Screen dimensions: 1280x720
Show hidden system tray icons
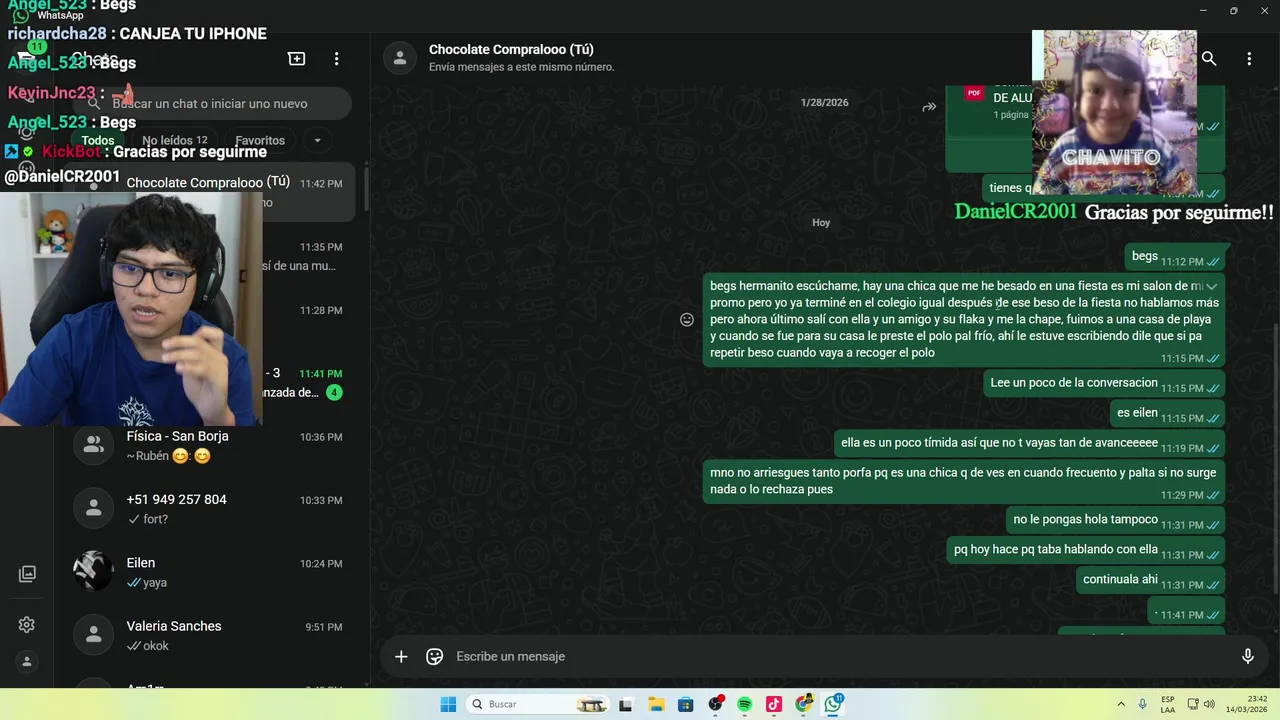(x=1121, y=704)
